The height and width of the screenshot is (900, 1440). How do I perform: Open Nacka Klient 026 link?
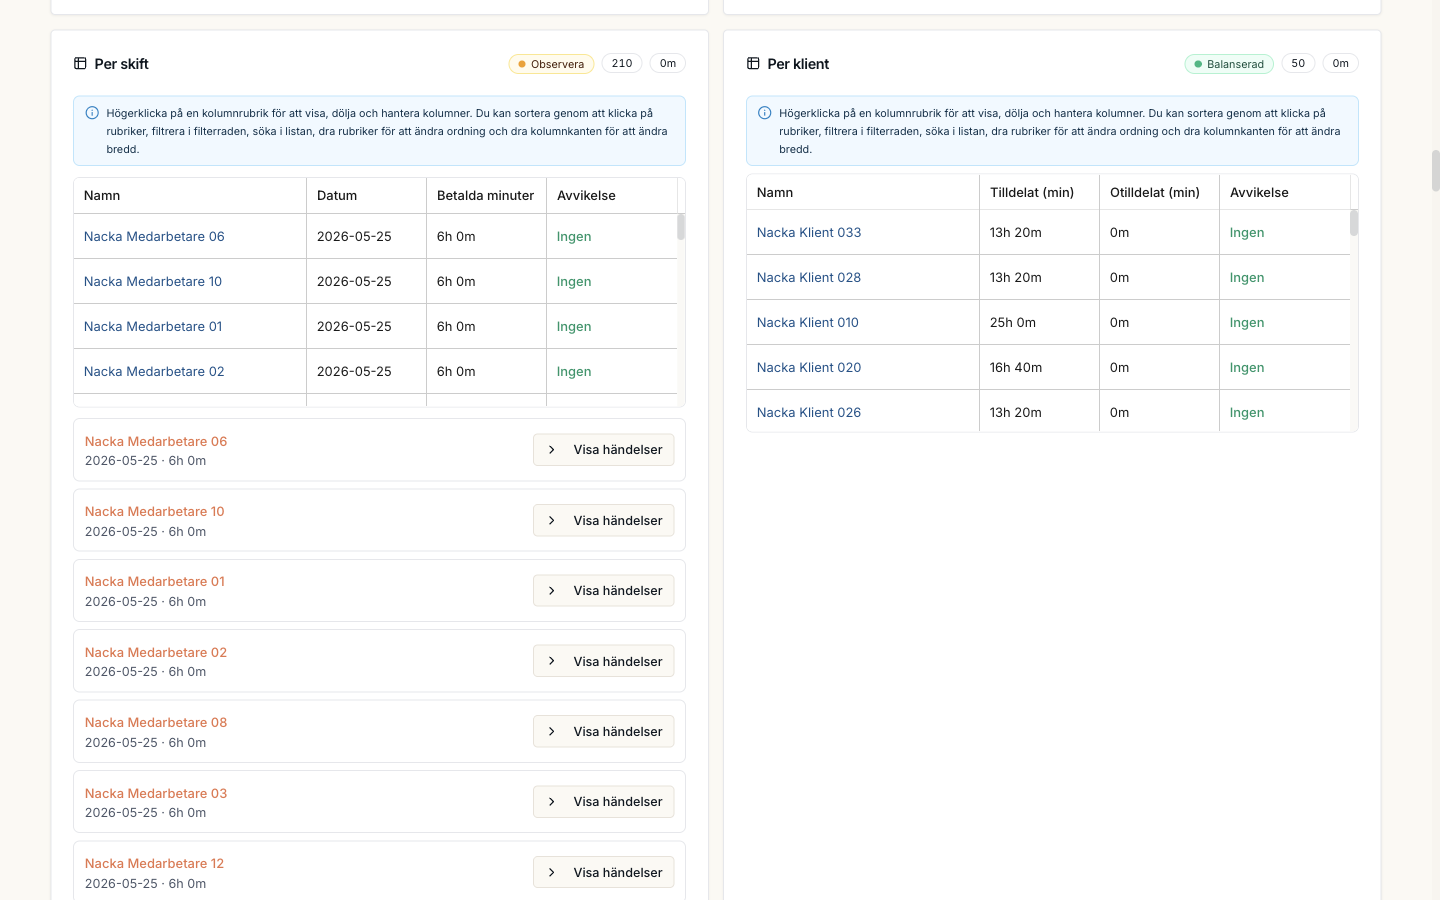coord(809,412)
